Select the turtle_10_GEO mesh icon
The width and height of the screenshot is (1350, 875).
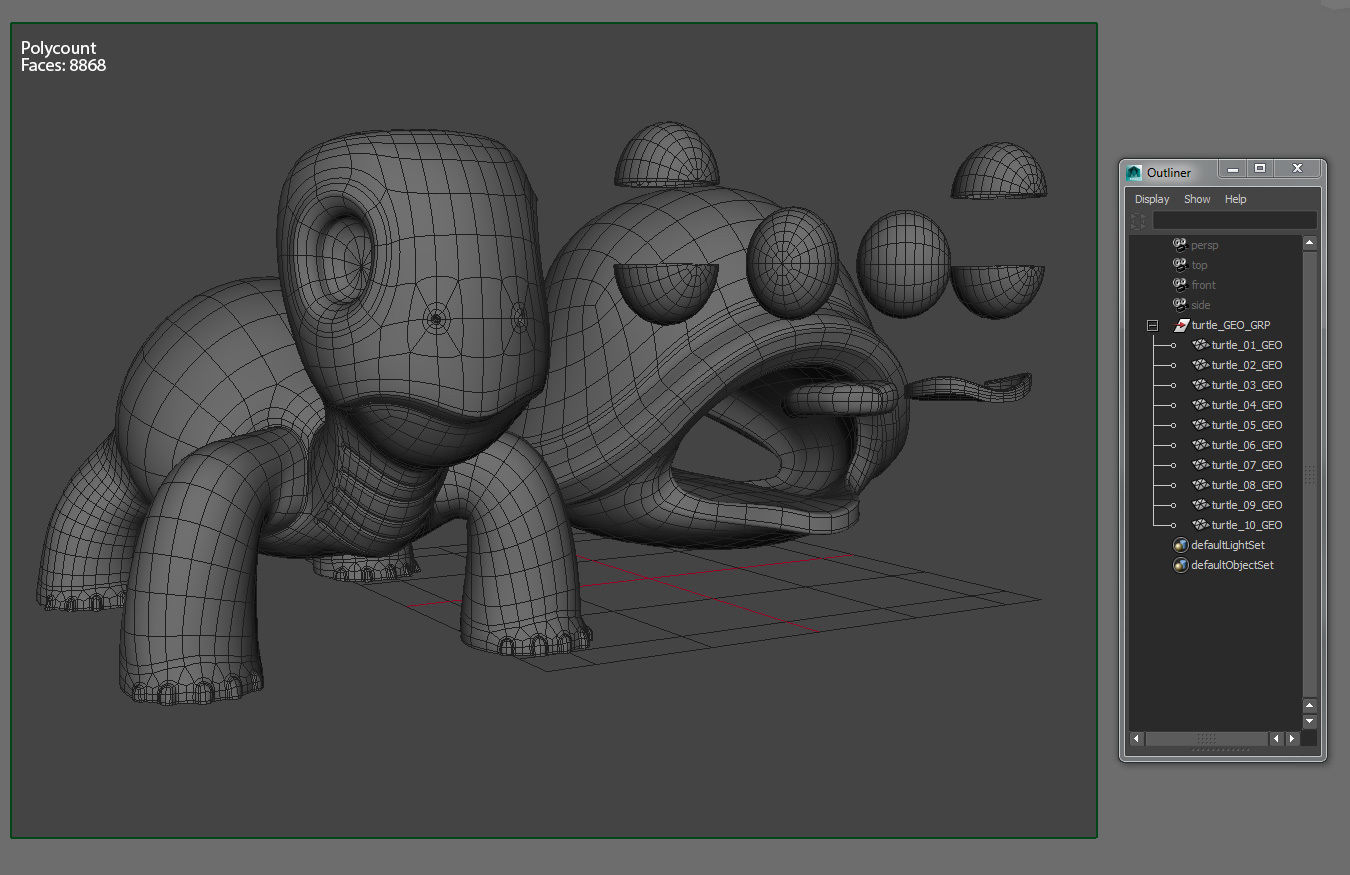click(x=1200, y=525)
